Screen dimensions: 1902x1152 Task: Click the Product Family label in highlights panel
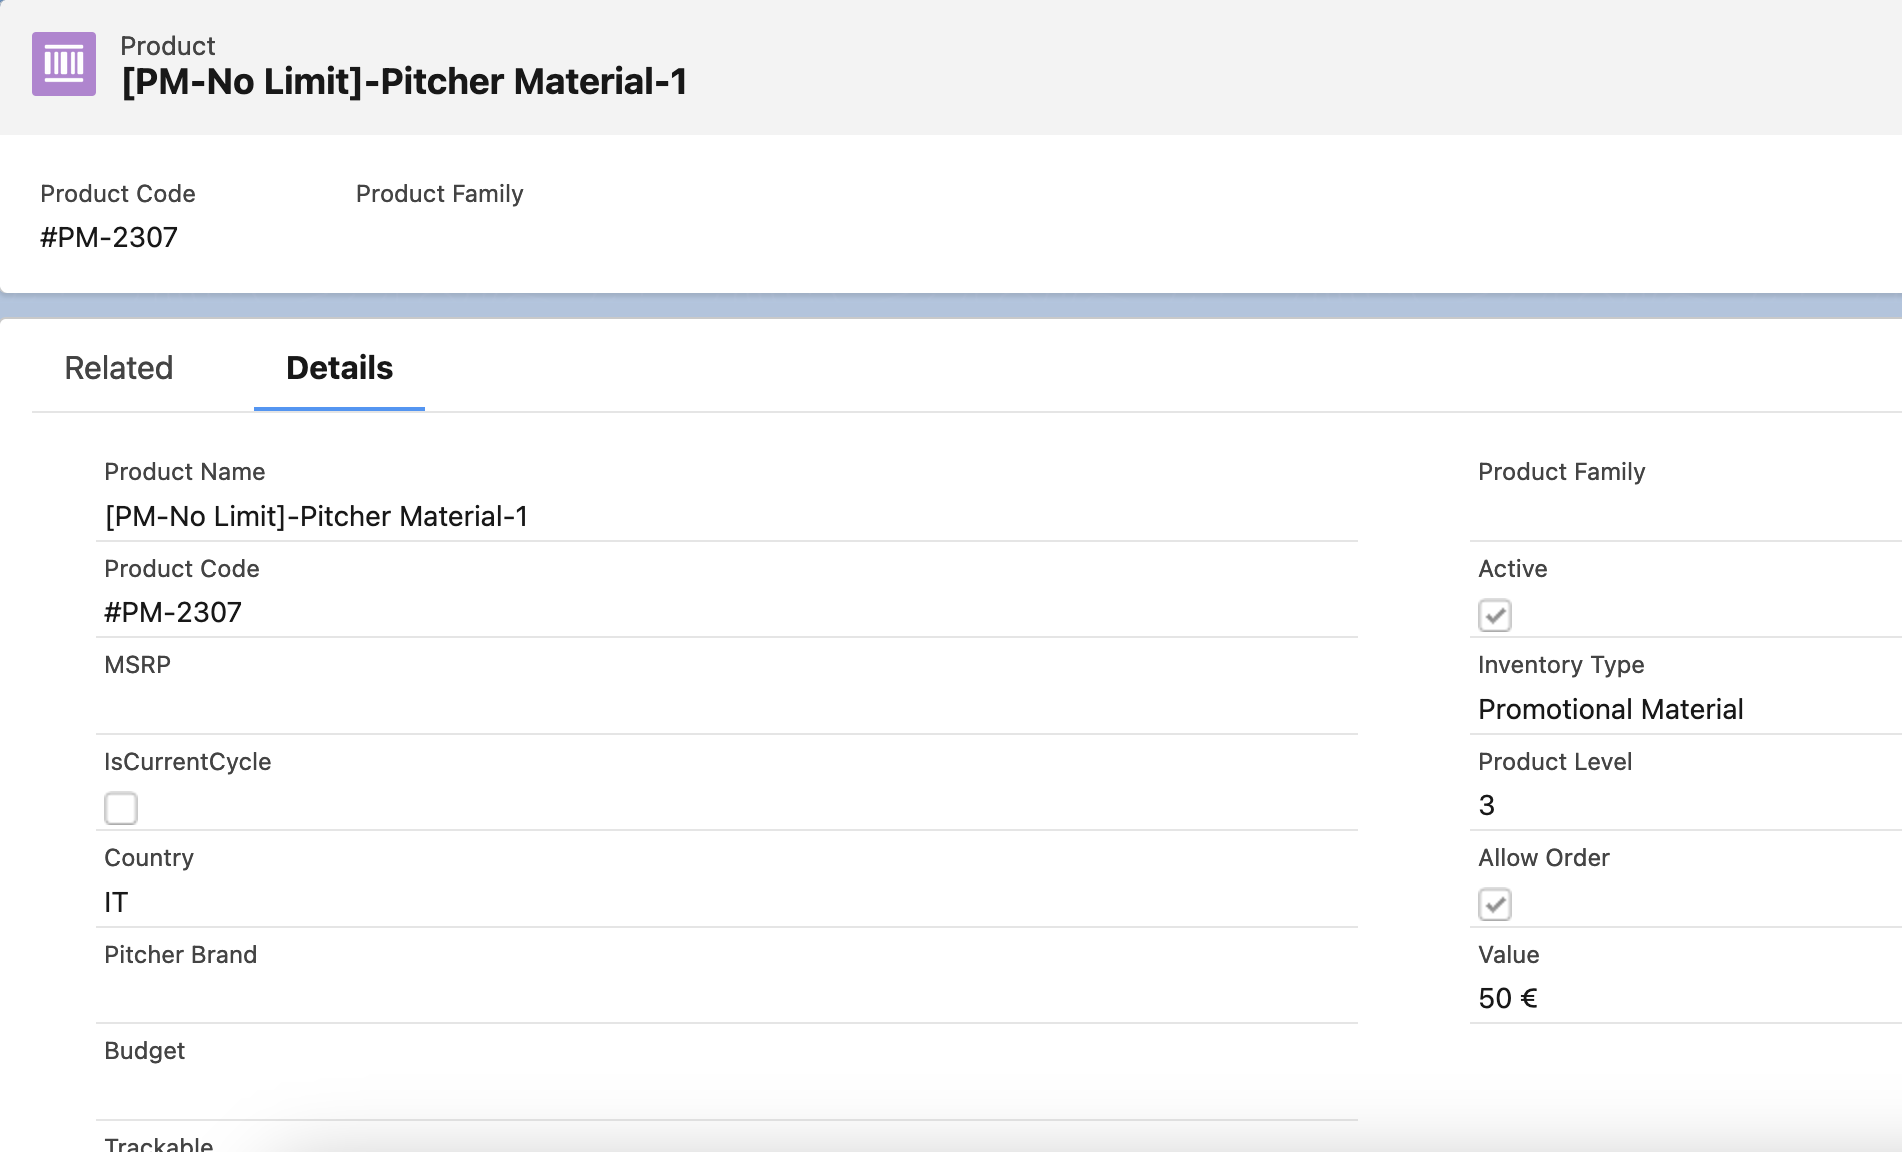coord(439,194)
